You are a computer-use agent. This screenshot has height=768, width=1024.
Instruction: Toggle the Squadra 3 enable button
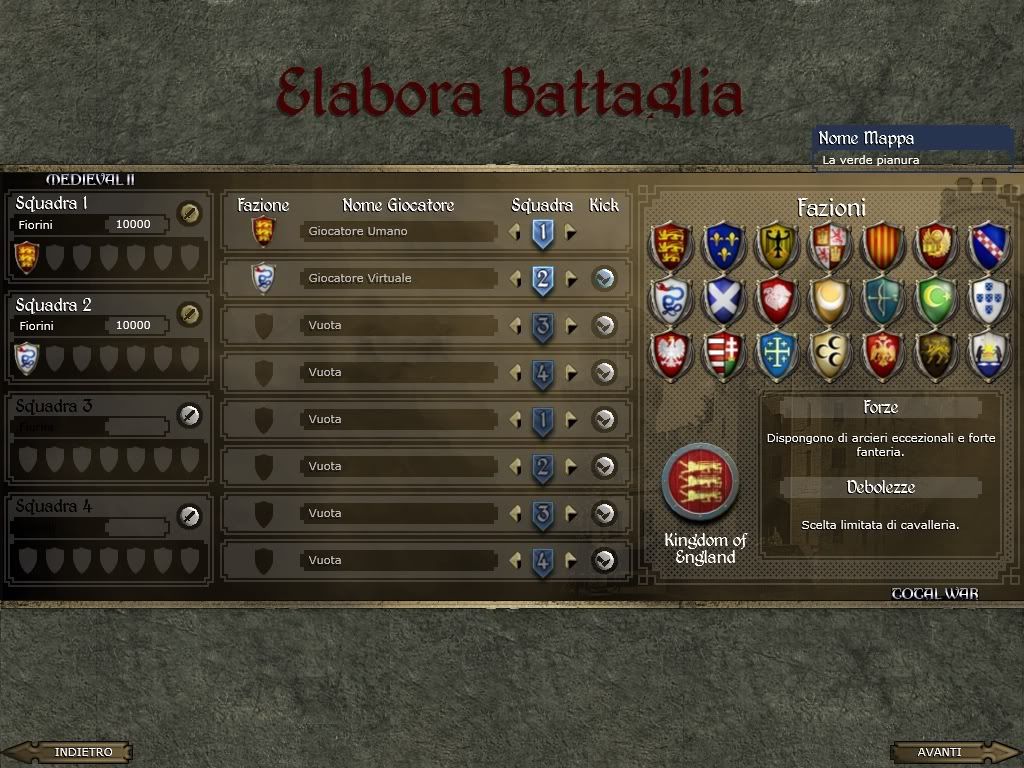pyautogui.click(x=189, y=415)
